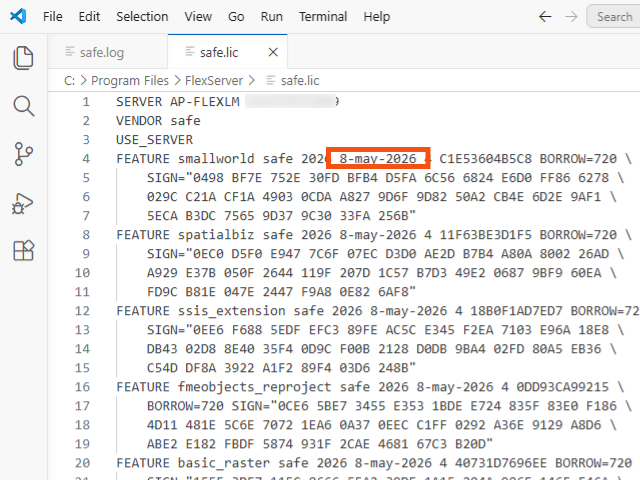The height and width of the screenshot is (480, 640).
Task: Click the file icon on safe.log tab
Action: click(x=70, y=51)
